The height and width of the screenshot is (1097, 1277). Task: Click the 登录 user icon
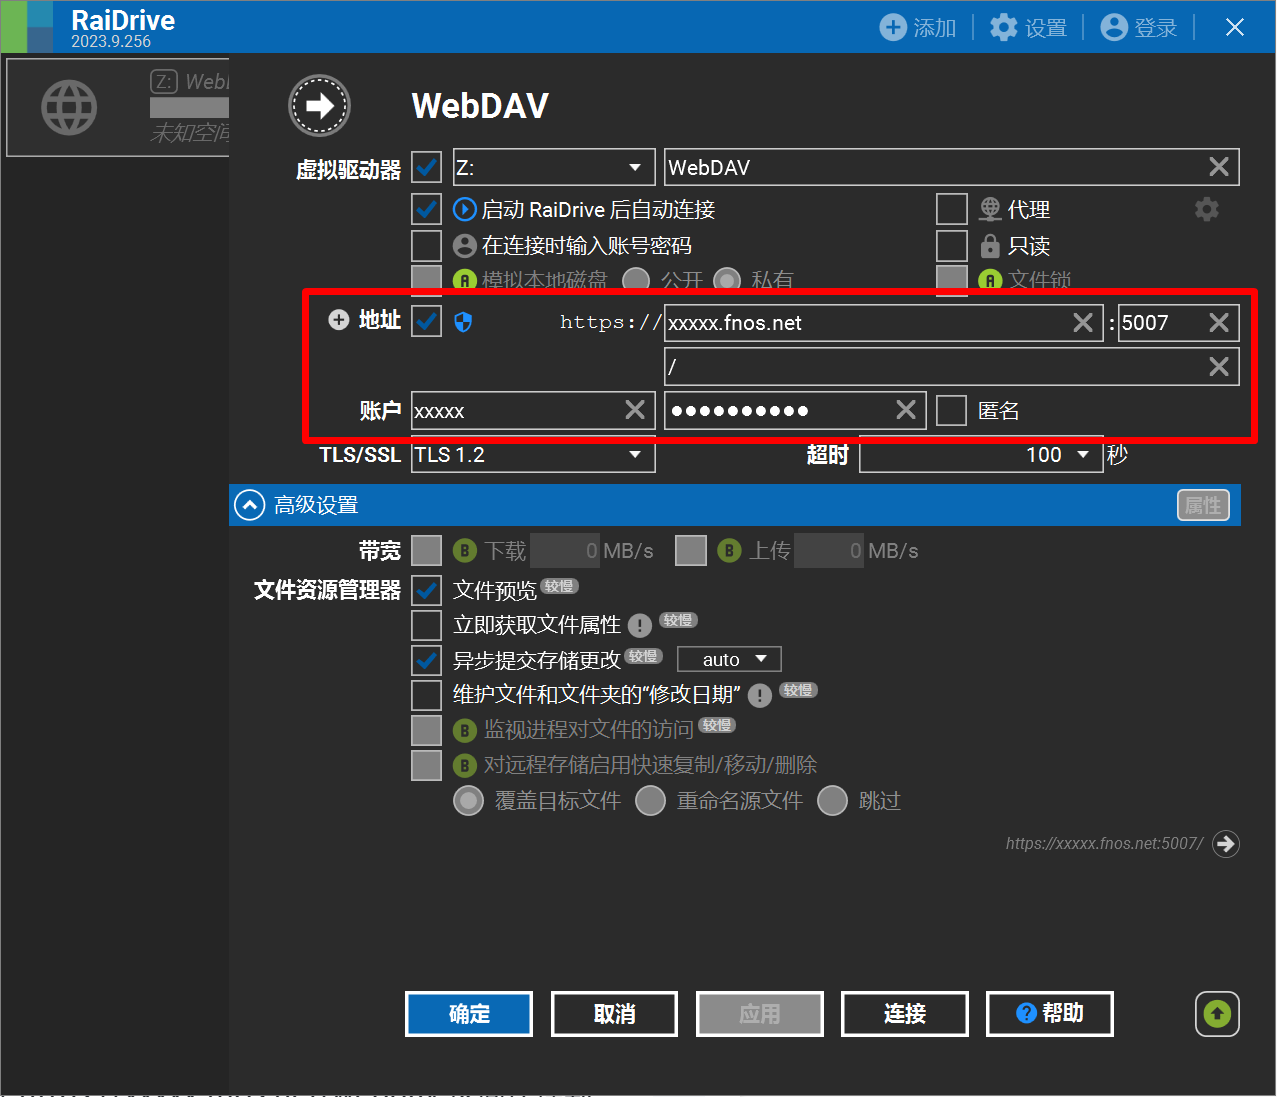tap(1114, 27)
